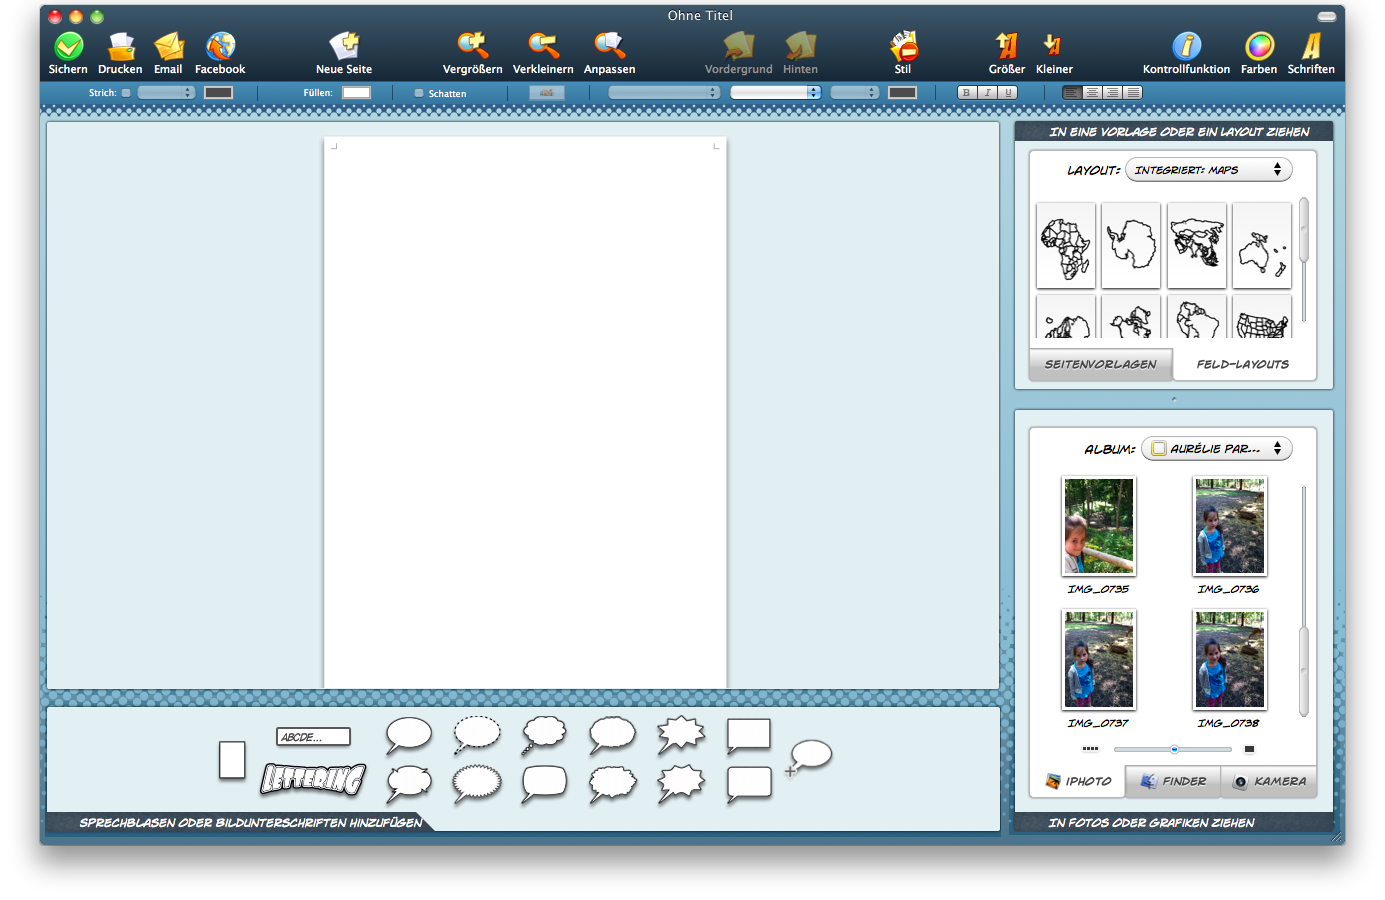Viewport: 1385px width, 900px height.
Task: Toggle the Schatten shadow checkbox
Action: pos(419,93)
